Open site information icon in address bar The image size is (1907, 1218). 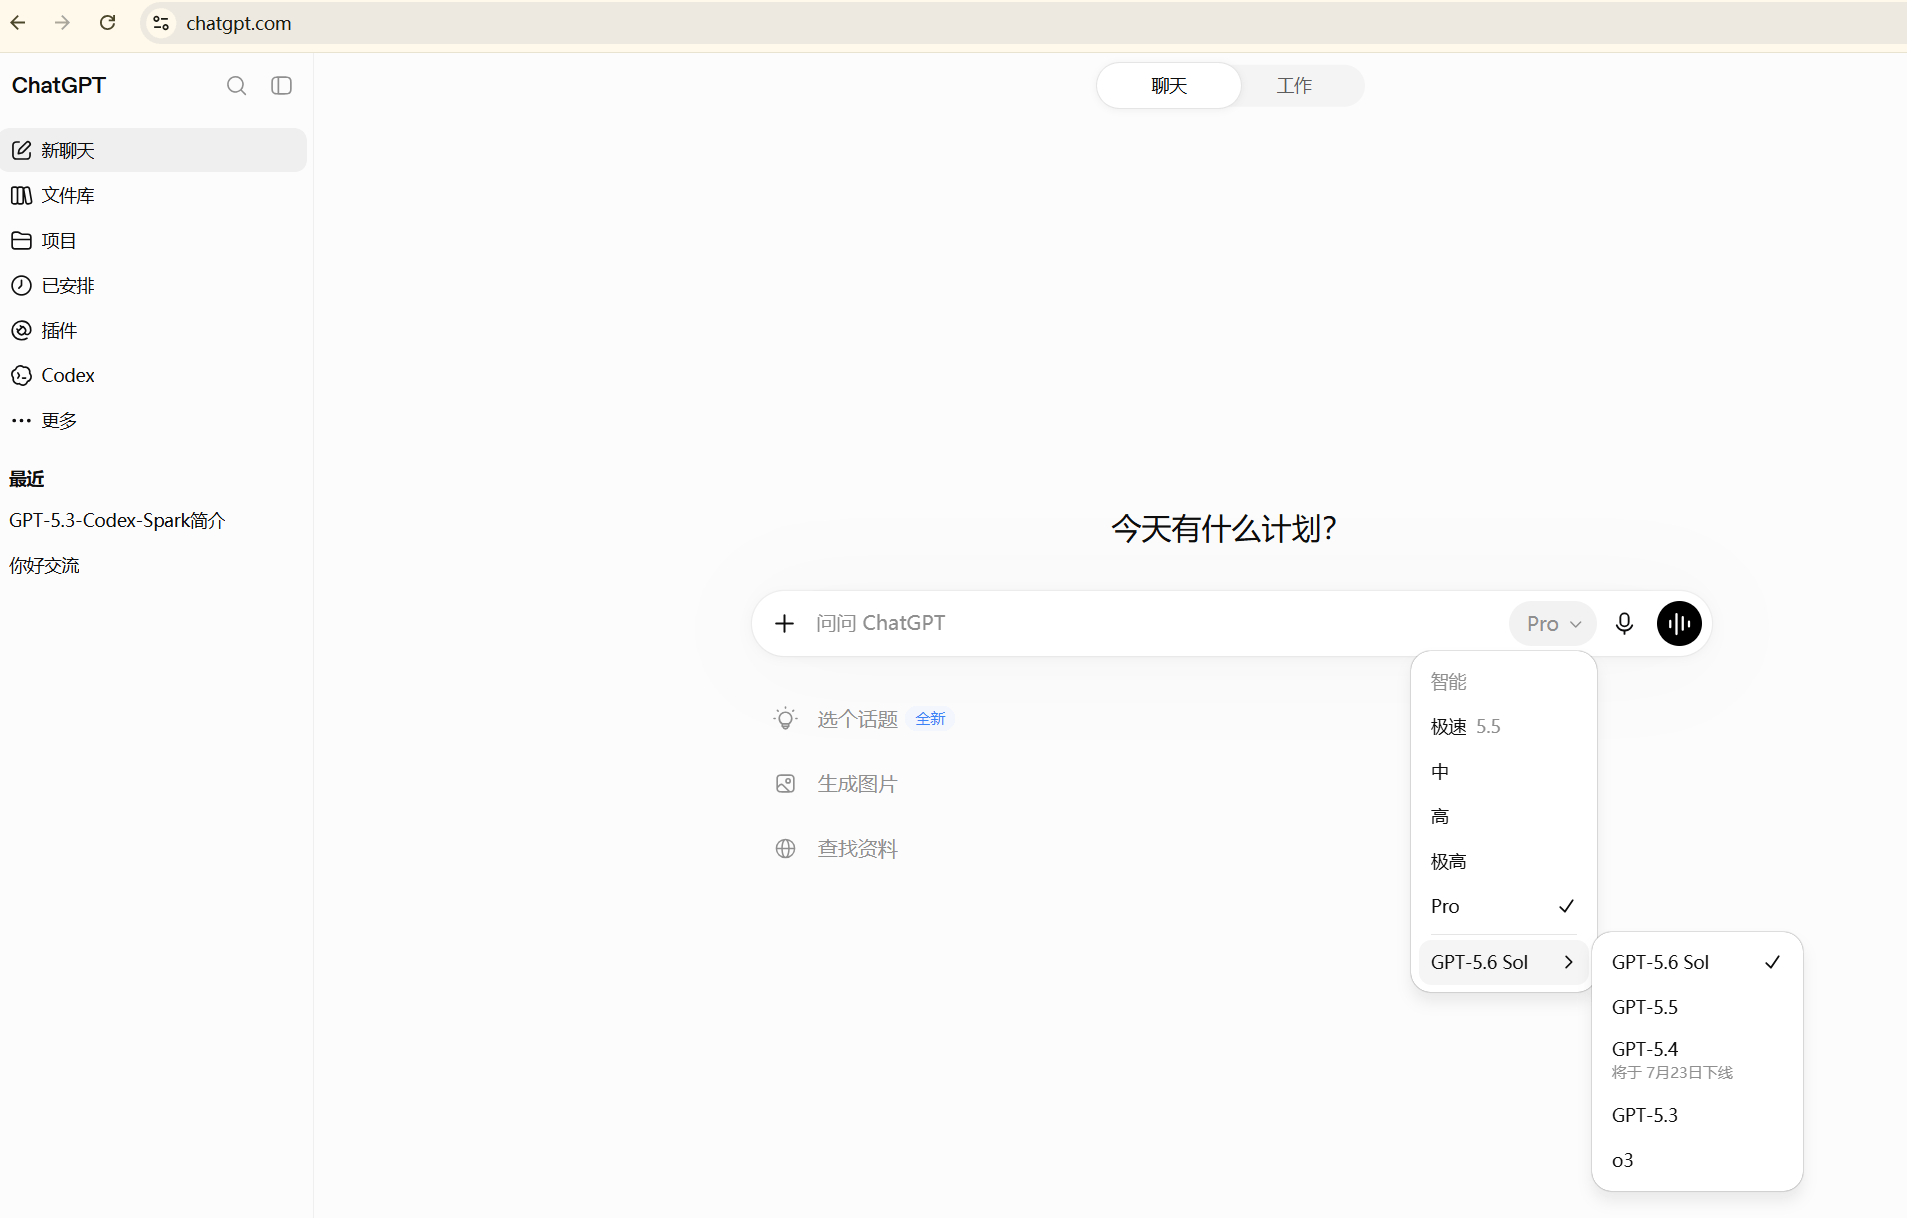coord(161,23)
